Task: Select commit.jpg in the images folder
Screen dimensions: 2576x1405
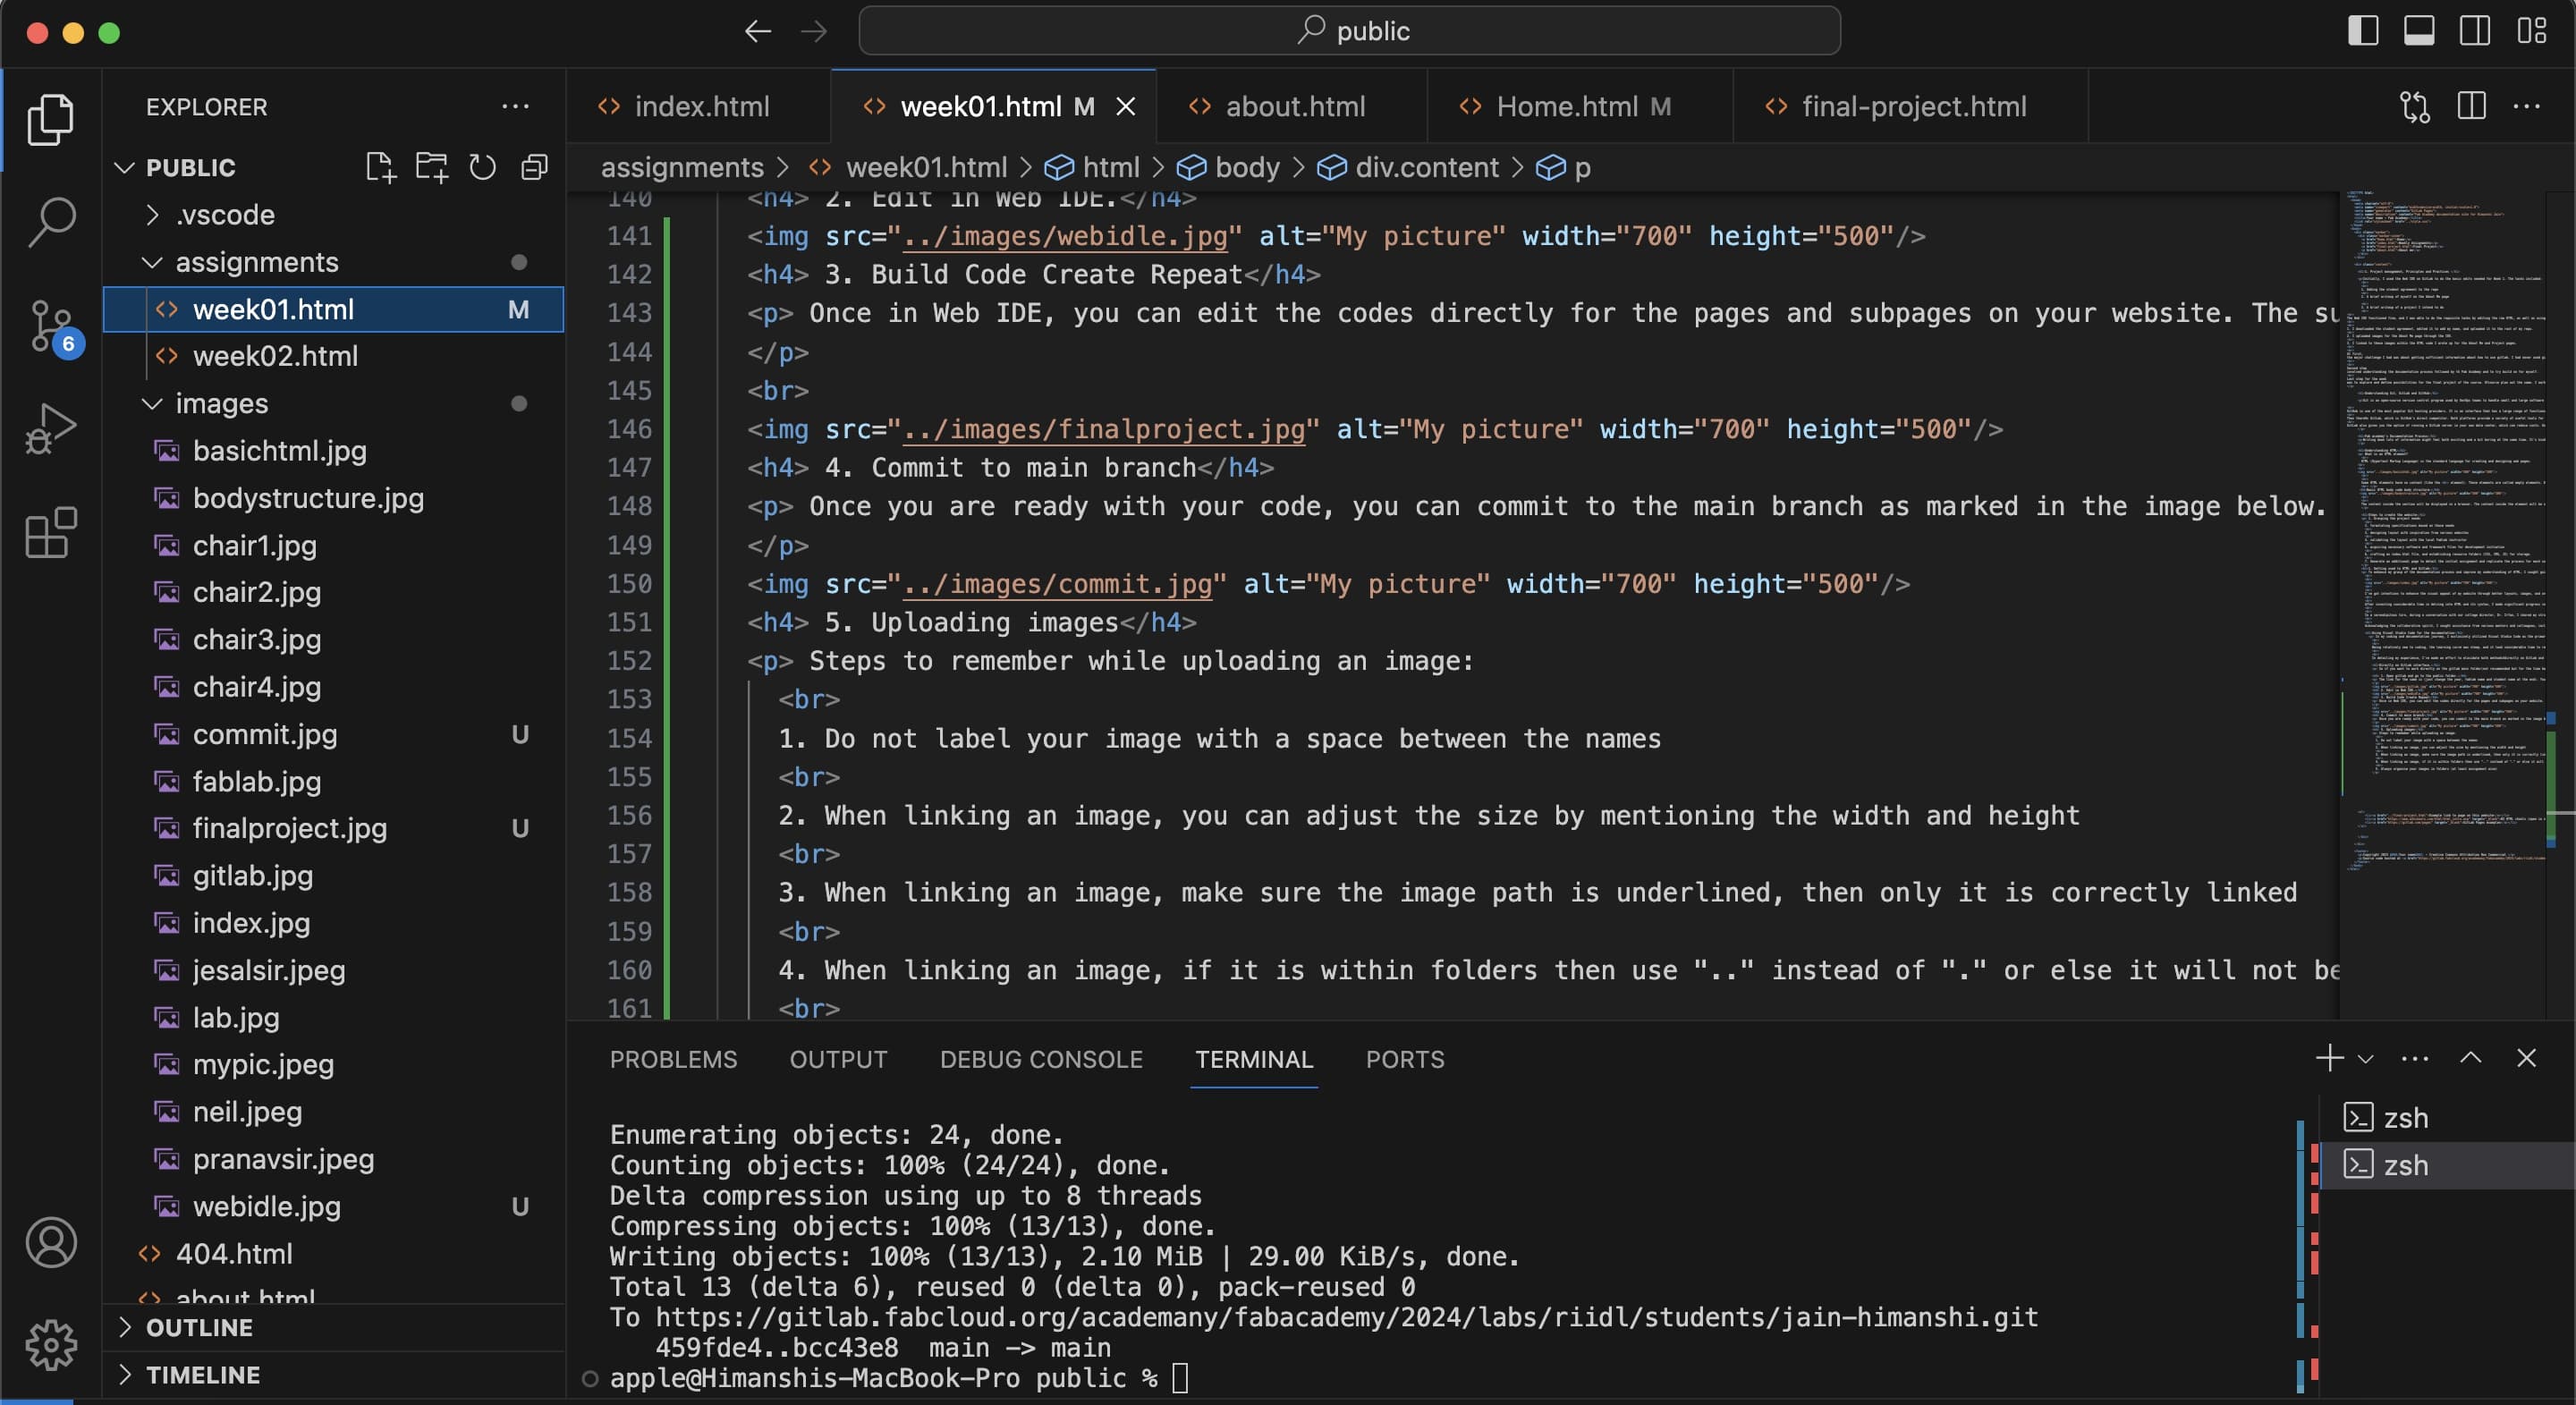Action: pyautogui.click(x=334, y=734)
